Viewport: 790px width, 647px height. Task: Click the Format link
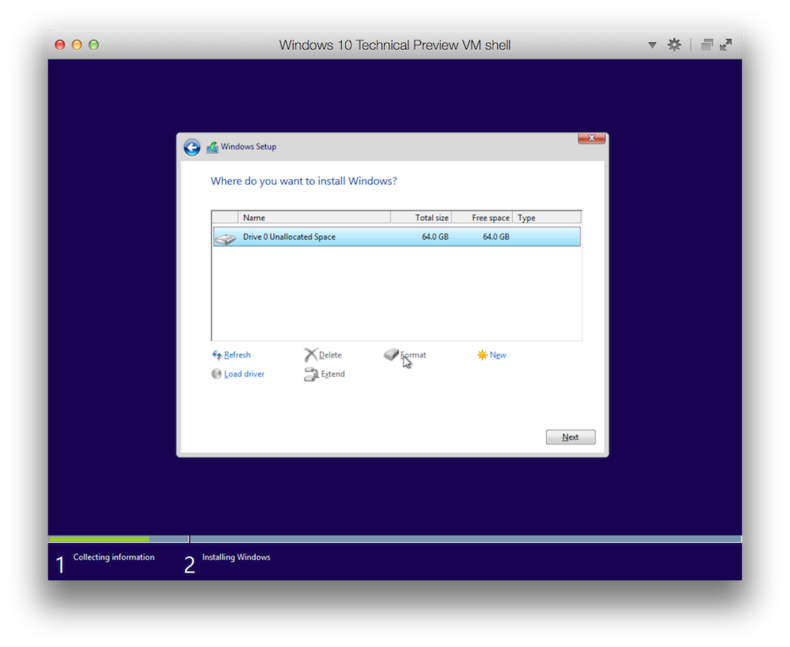click(413, 355)
